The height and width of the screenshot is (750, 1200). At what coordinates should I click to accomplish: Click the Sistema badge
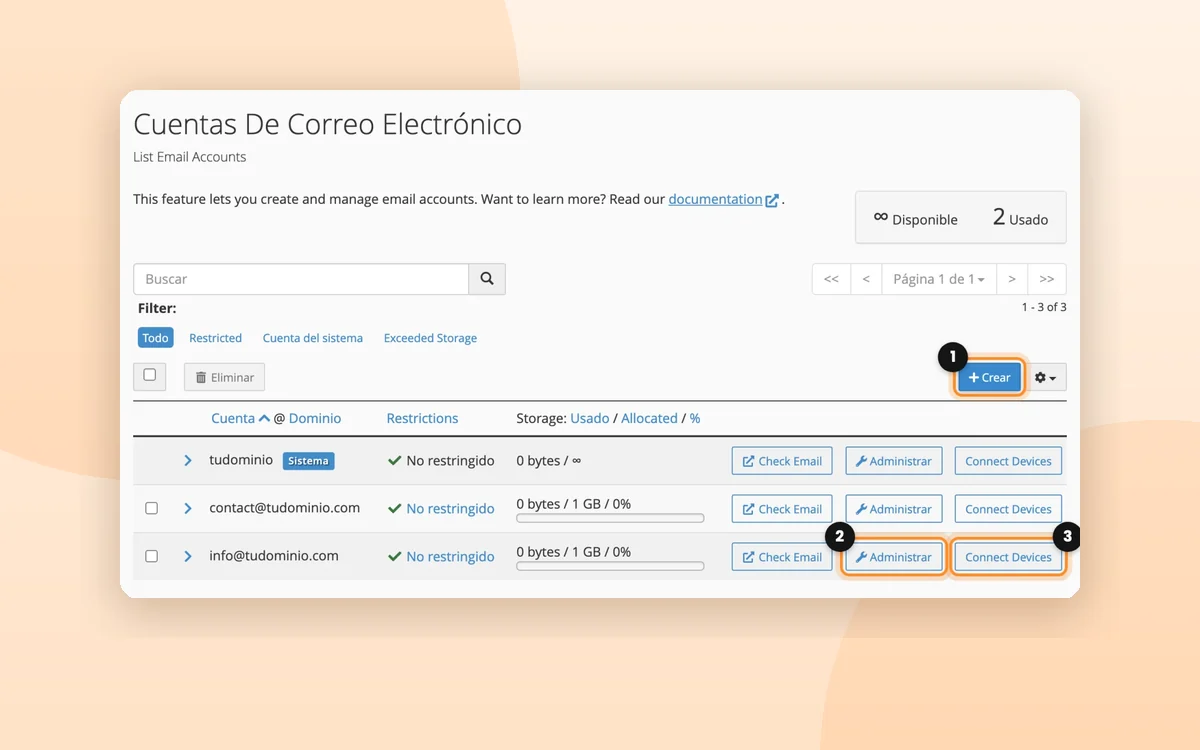click(308, 461)
